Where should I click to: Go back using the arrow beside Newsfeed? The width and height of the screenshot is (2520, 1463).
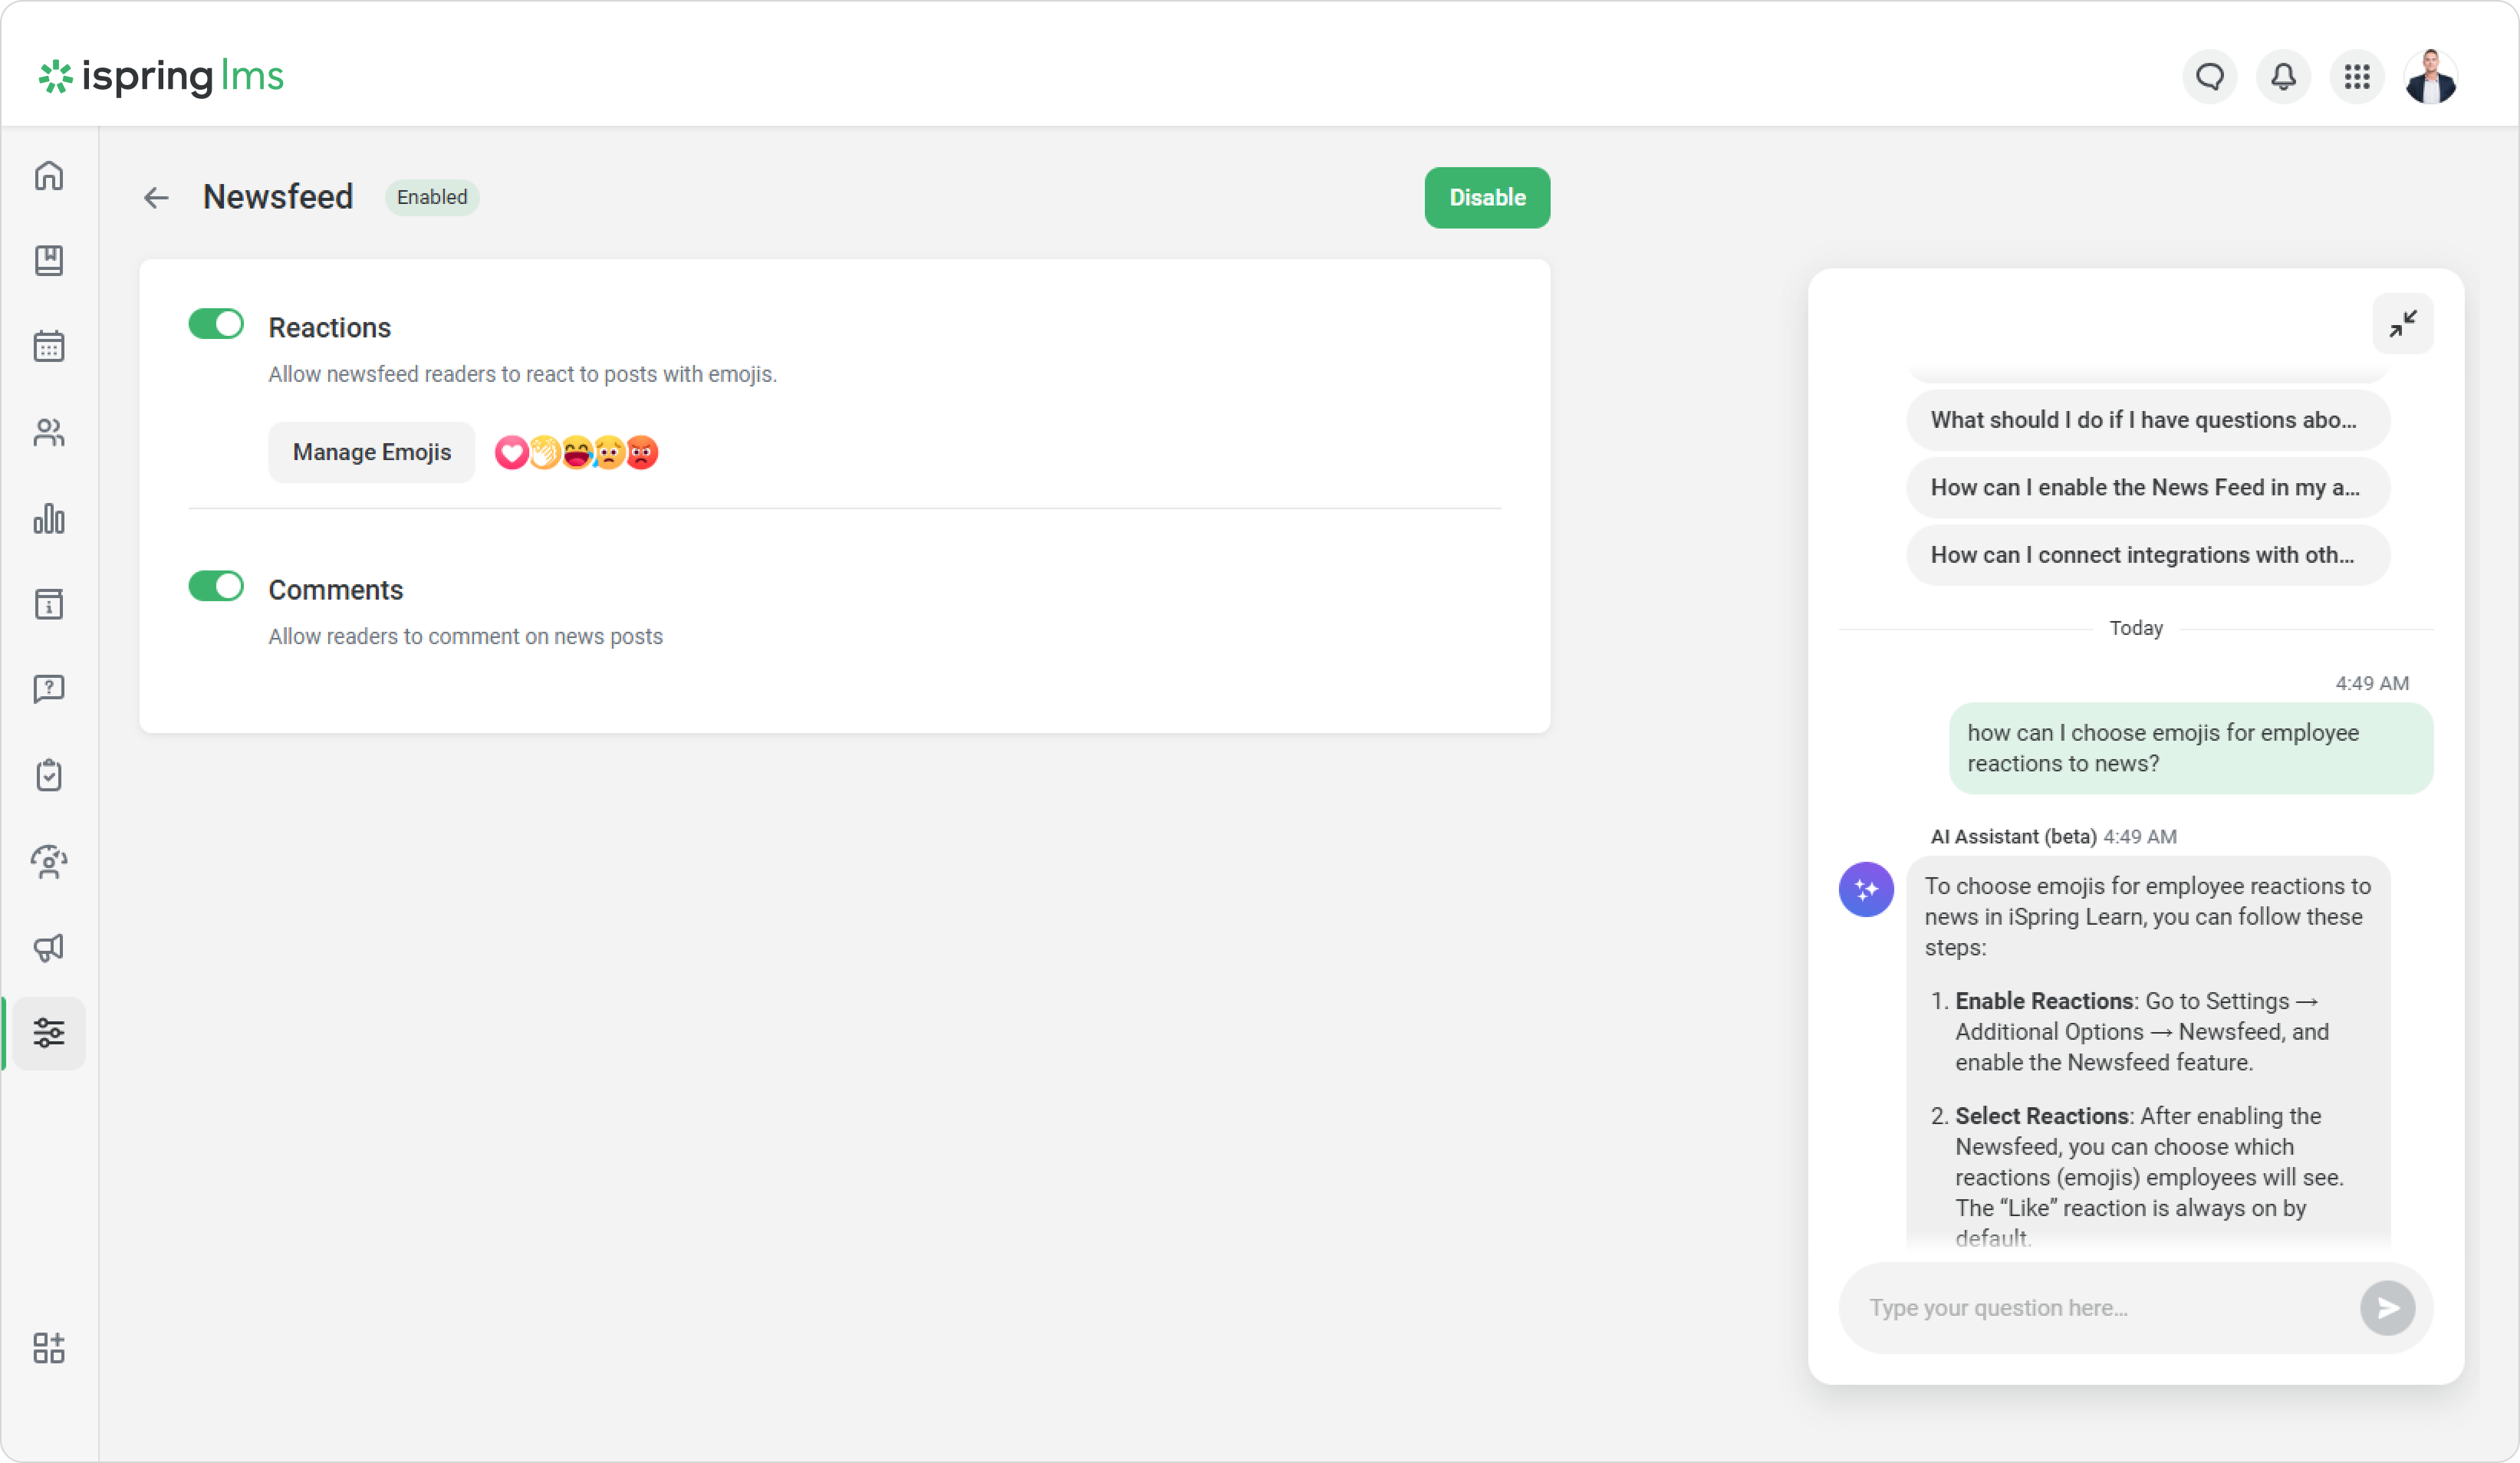pyautogui.click(x=156, y=198)
